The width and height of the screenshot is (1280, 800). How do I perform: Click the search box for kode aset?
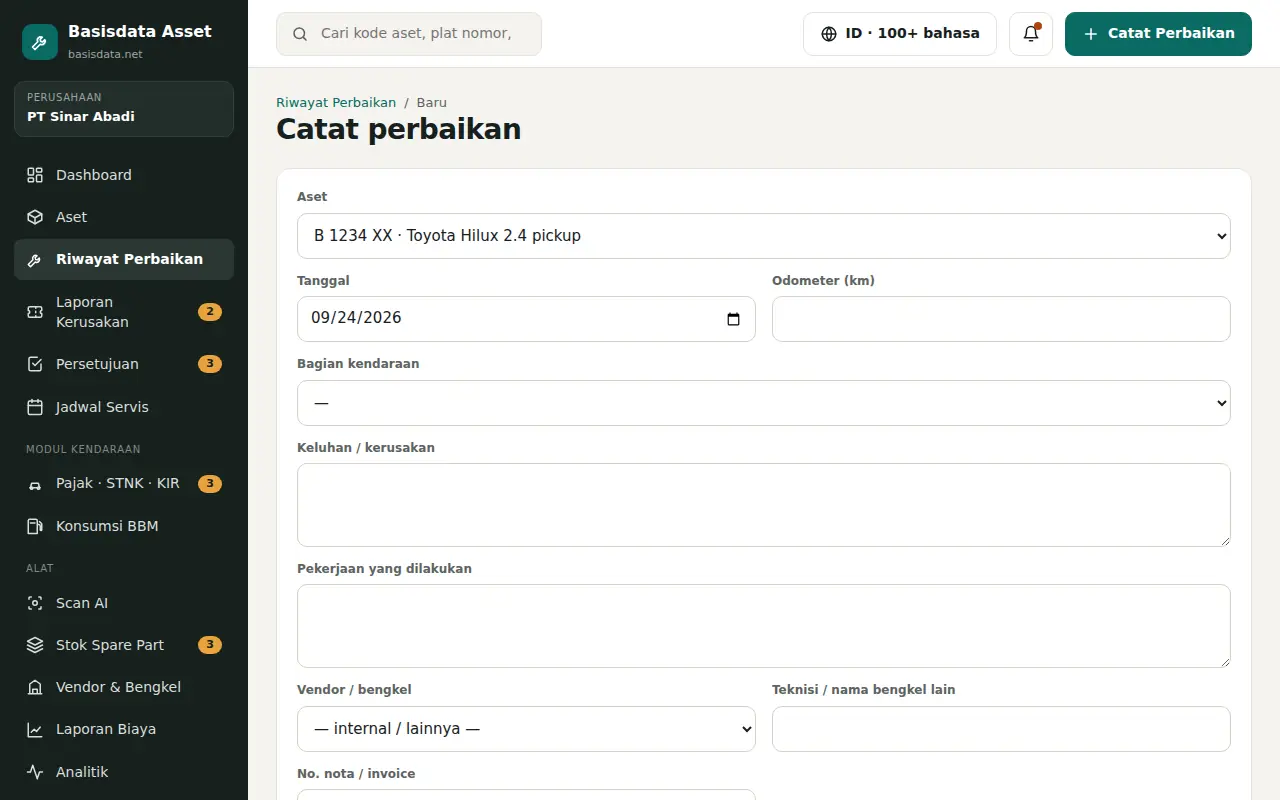[409, 34]
